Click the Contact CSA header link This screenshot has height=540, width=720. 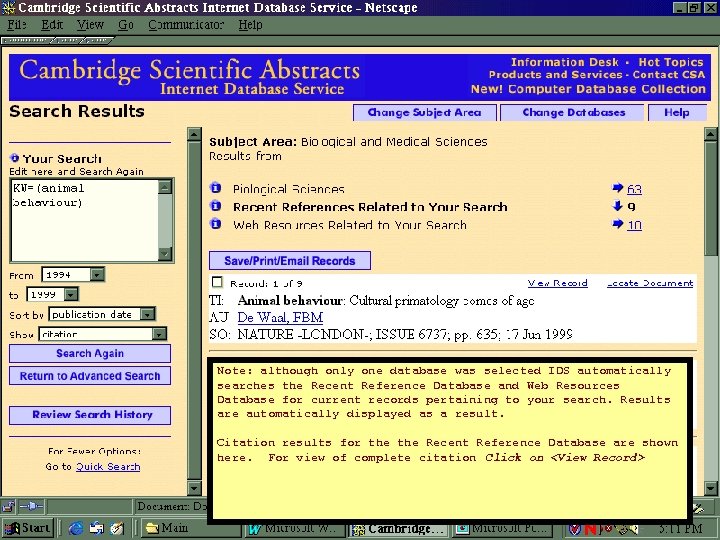[669, 74]
